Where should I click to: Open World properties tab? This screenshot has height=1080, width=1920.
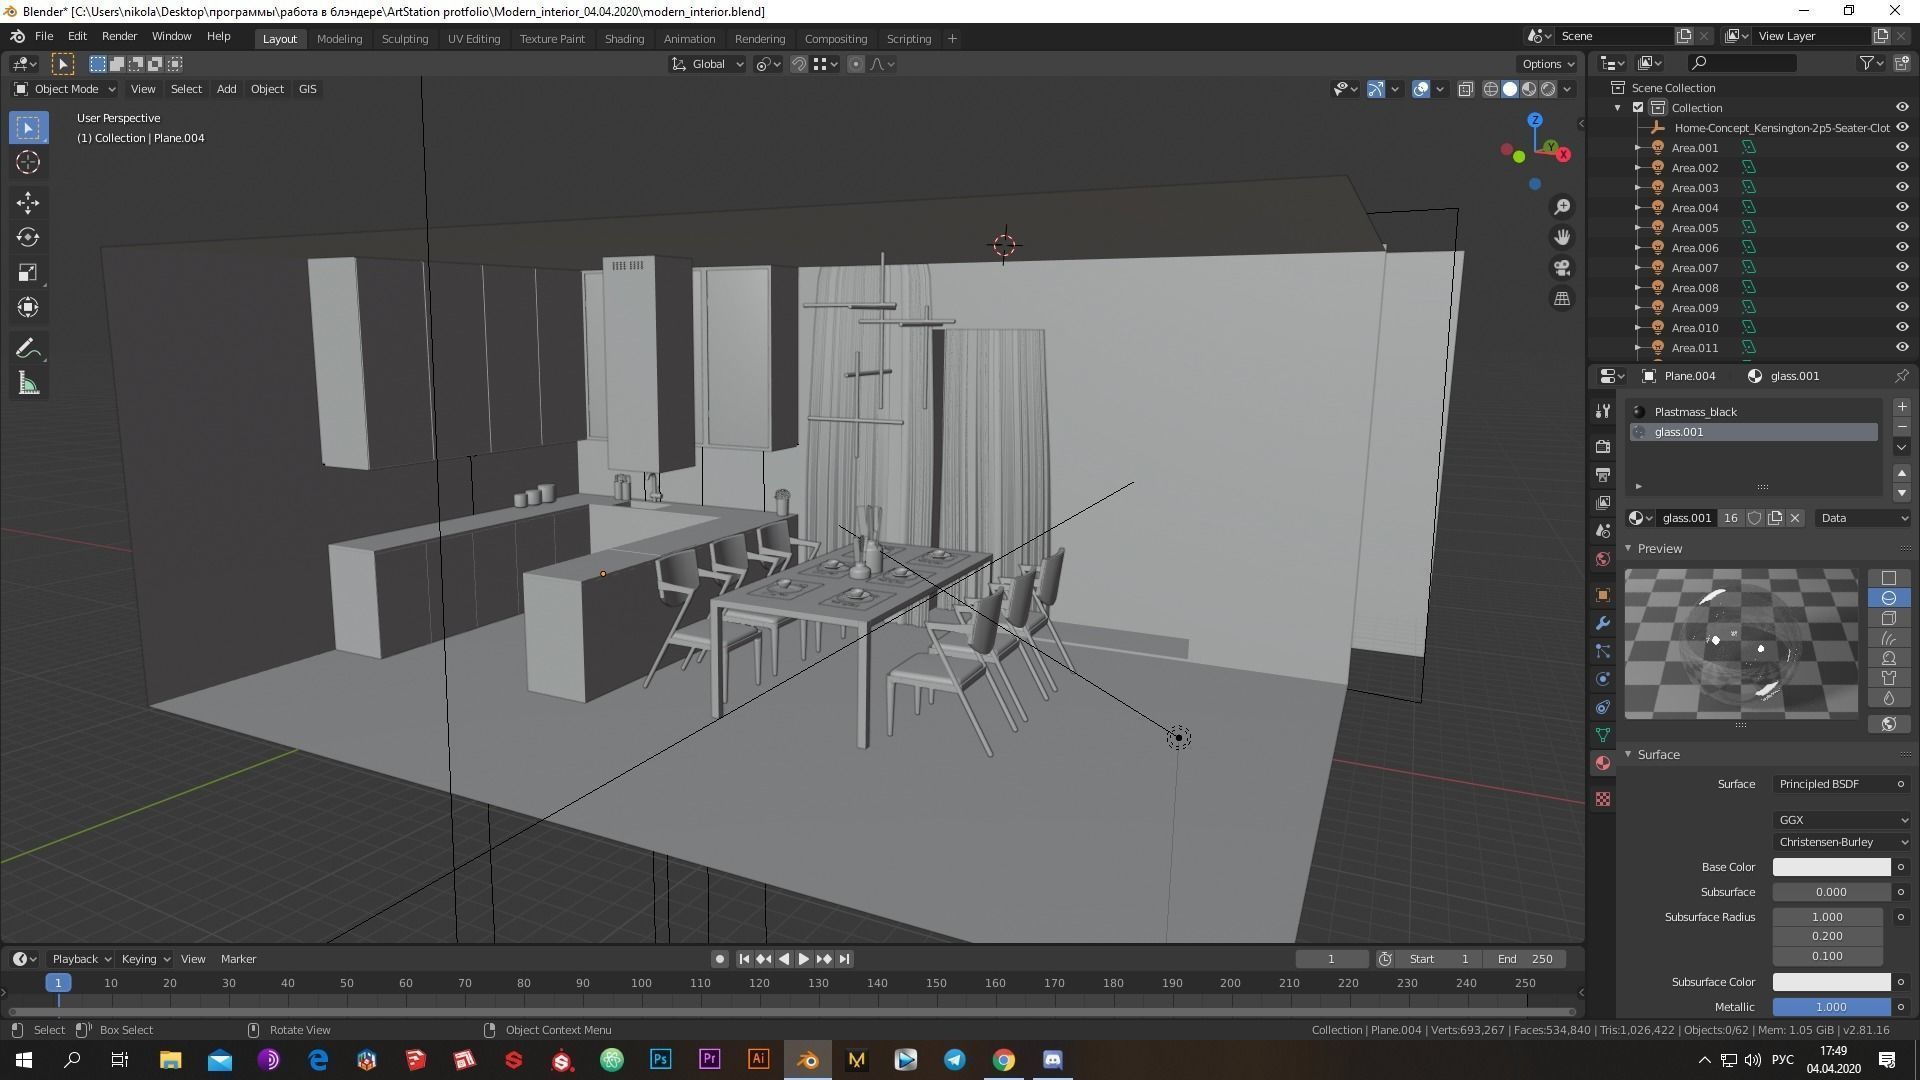1603,559
